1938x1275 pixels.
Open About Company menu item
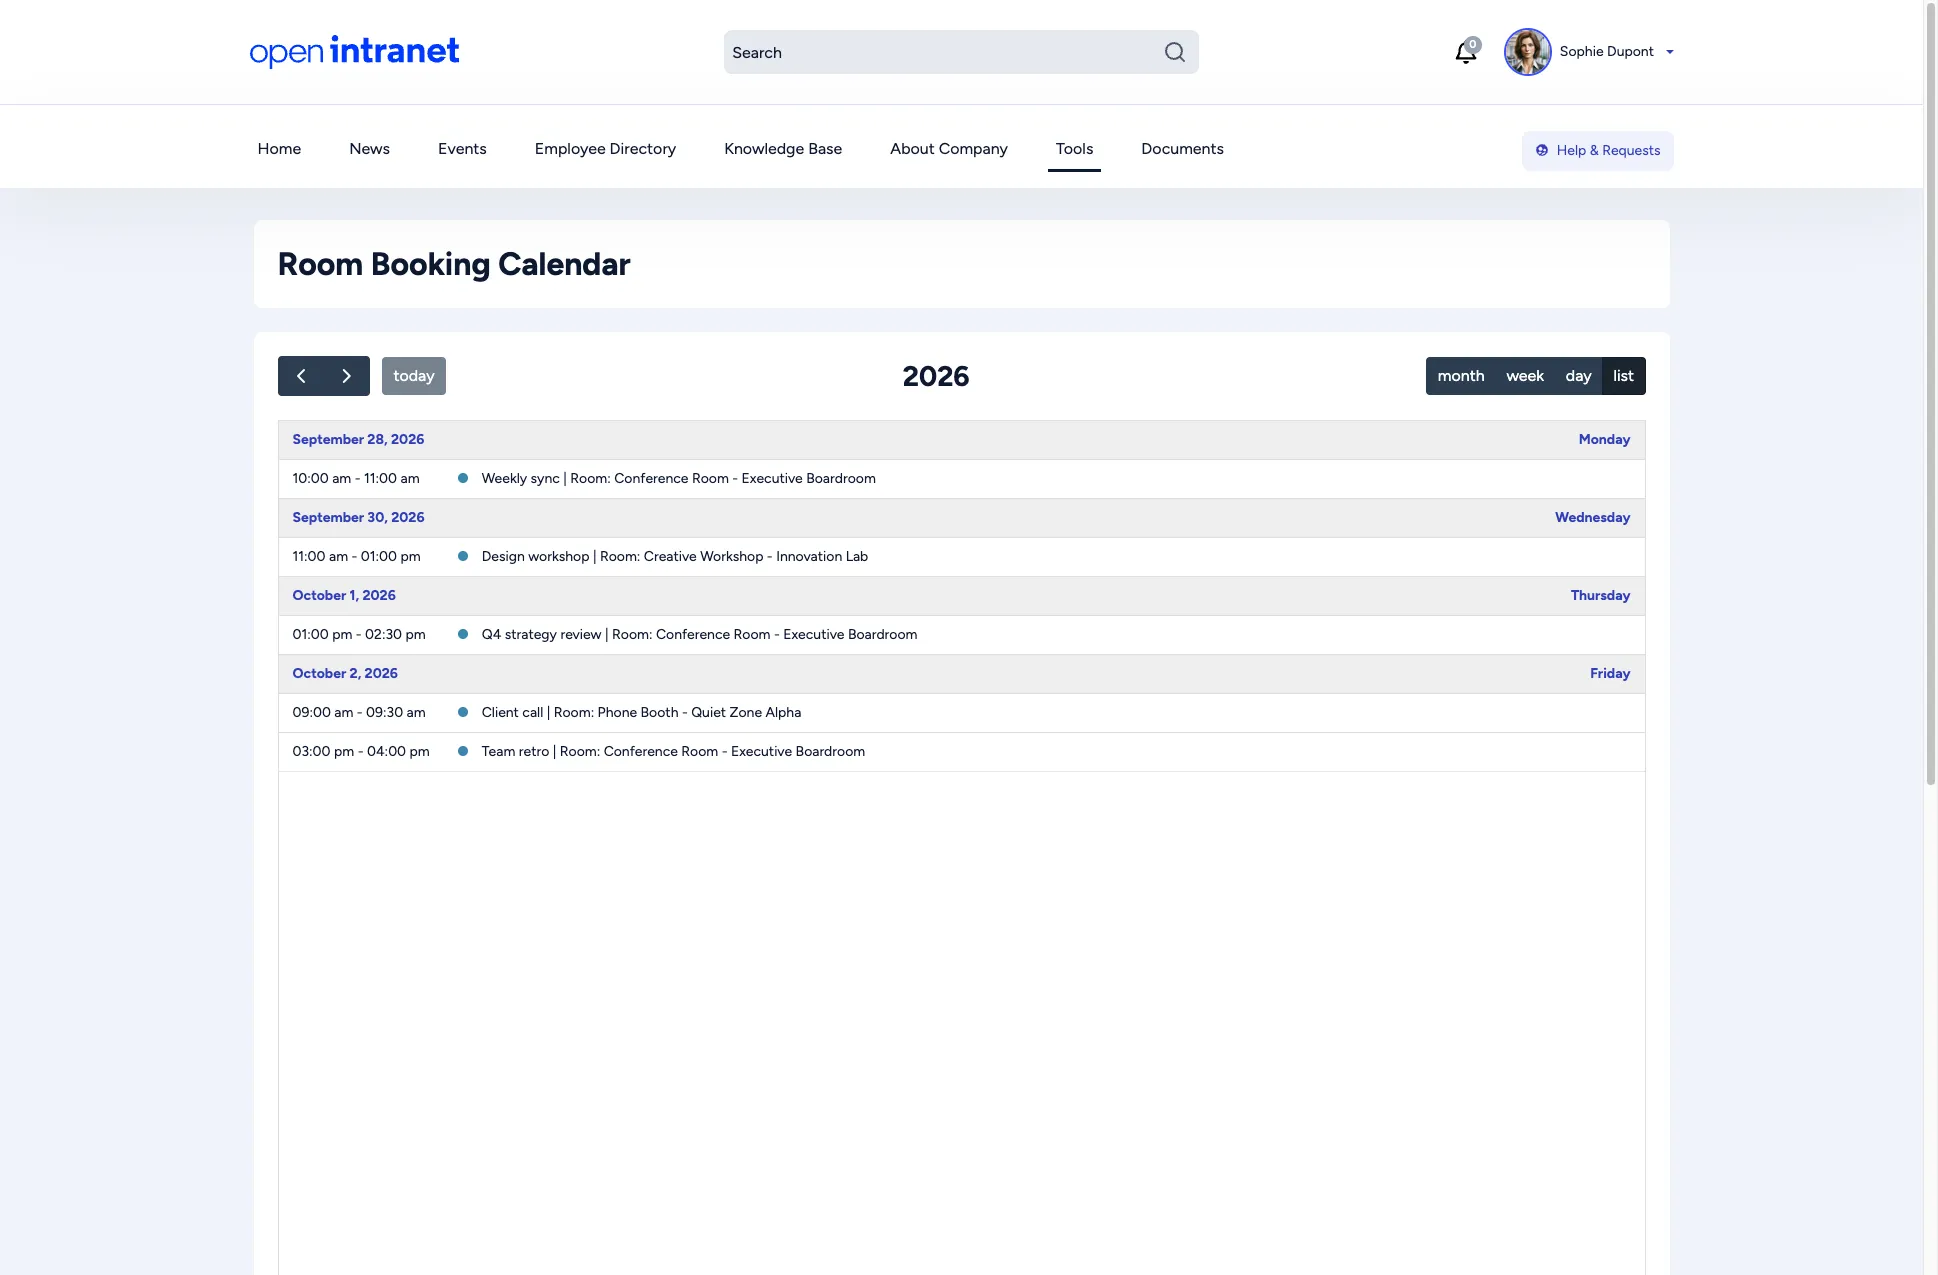[x=949, y=149]
